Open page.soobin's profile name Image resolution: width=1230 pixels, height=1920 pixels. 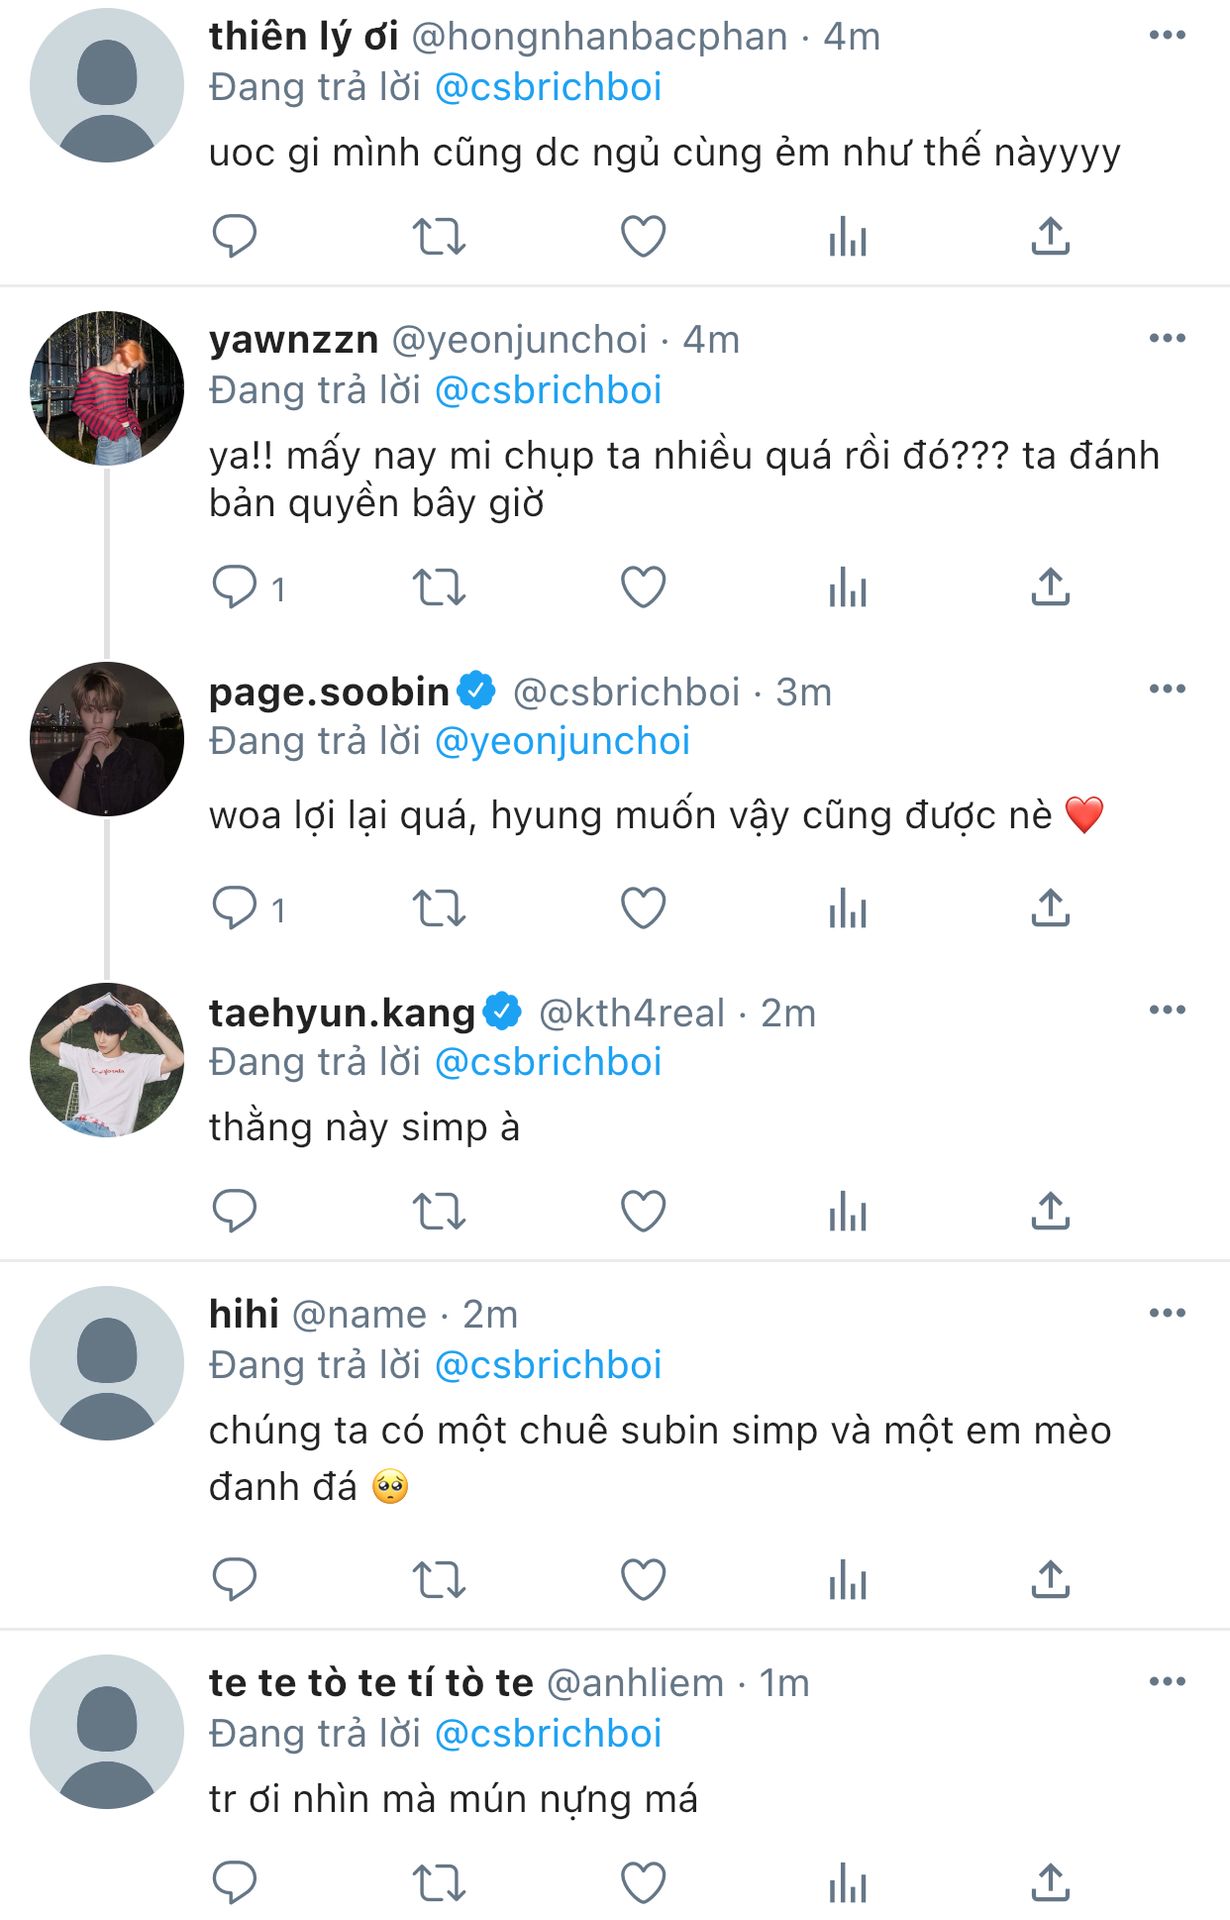(329, 692)
